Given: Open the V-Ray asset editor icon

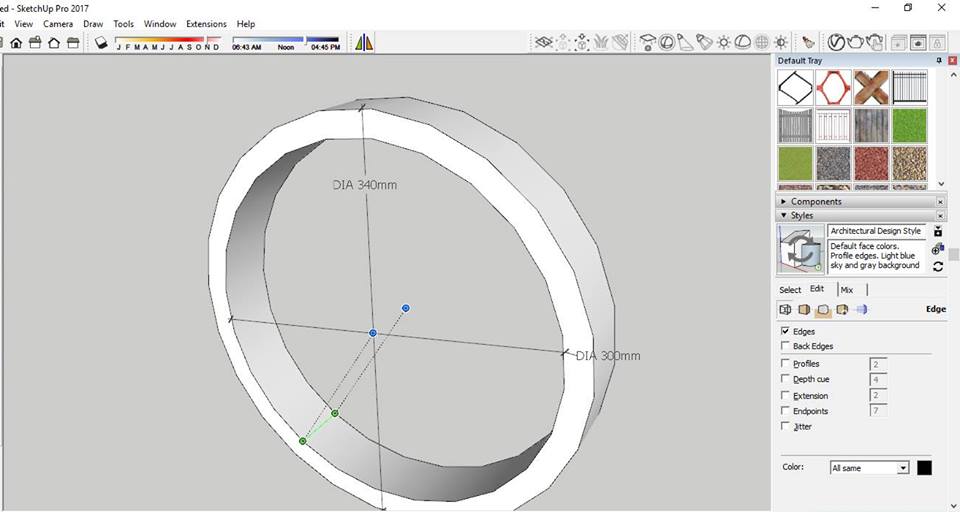Looking at the screenshot, I should click(x=836, y=42).
